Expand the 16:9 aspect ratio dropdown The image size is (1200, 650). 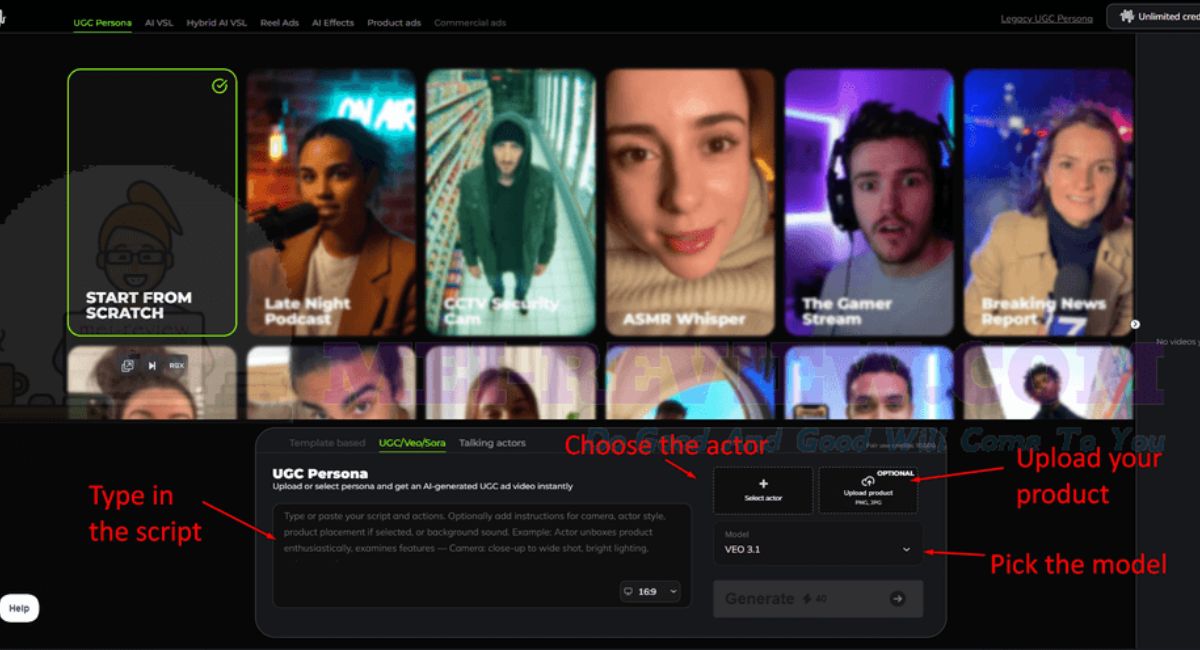tap(650, 592)
